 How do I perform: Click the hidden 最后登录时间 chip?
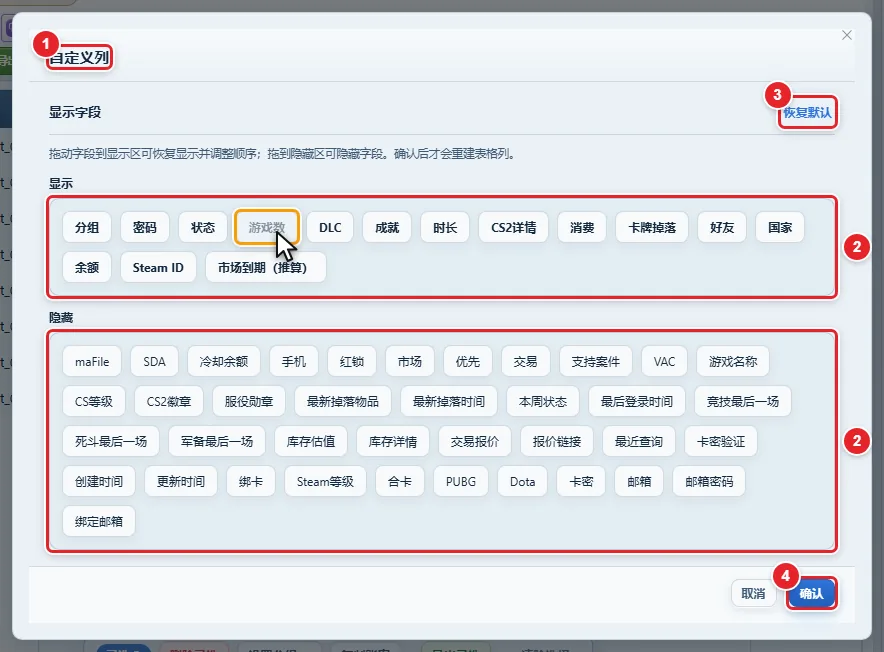(x=637, y=402)
